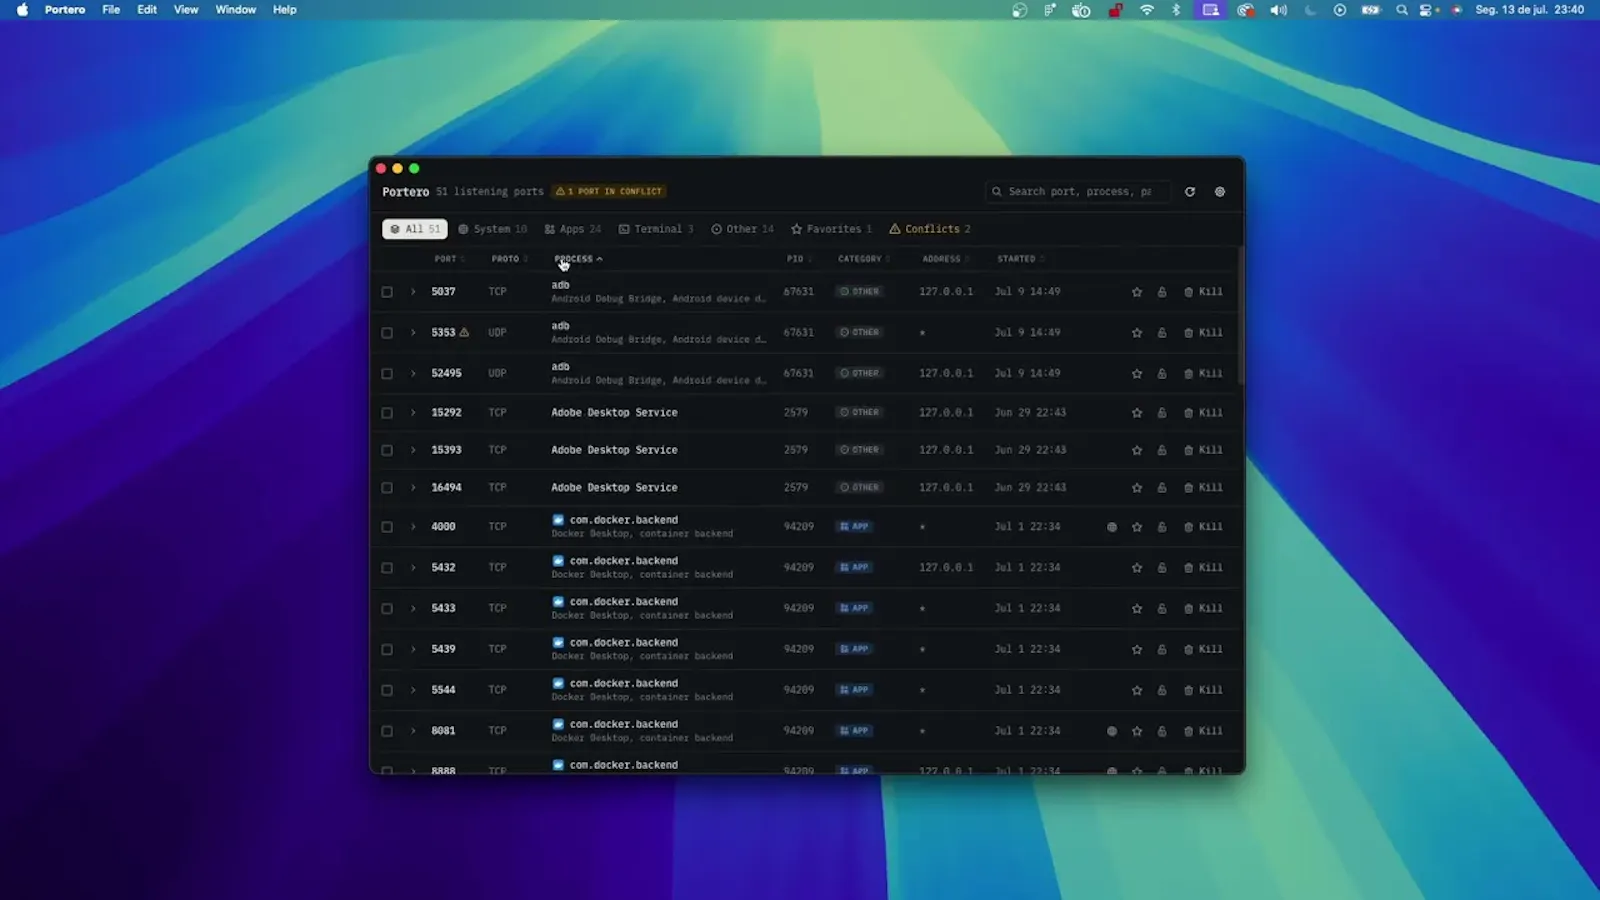This screenshot has width=1600, height=900.
Task: Click the round globe icon in port 4000 row
Action: [x=1112, y=527]
